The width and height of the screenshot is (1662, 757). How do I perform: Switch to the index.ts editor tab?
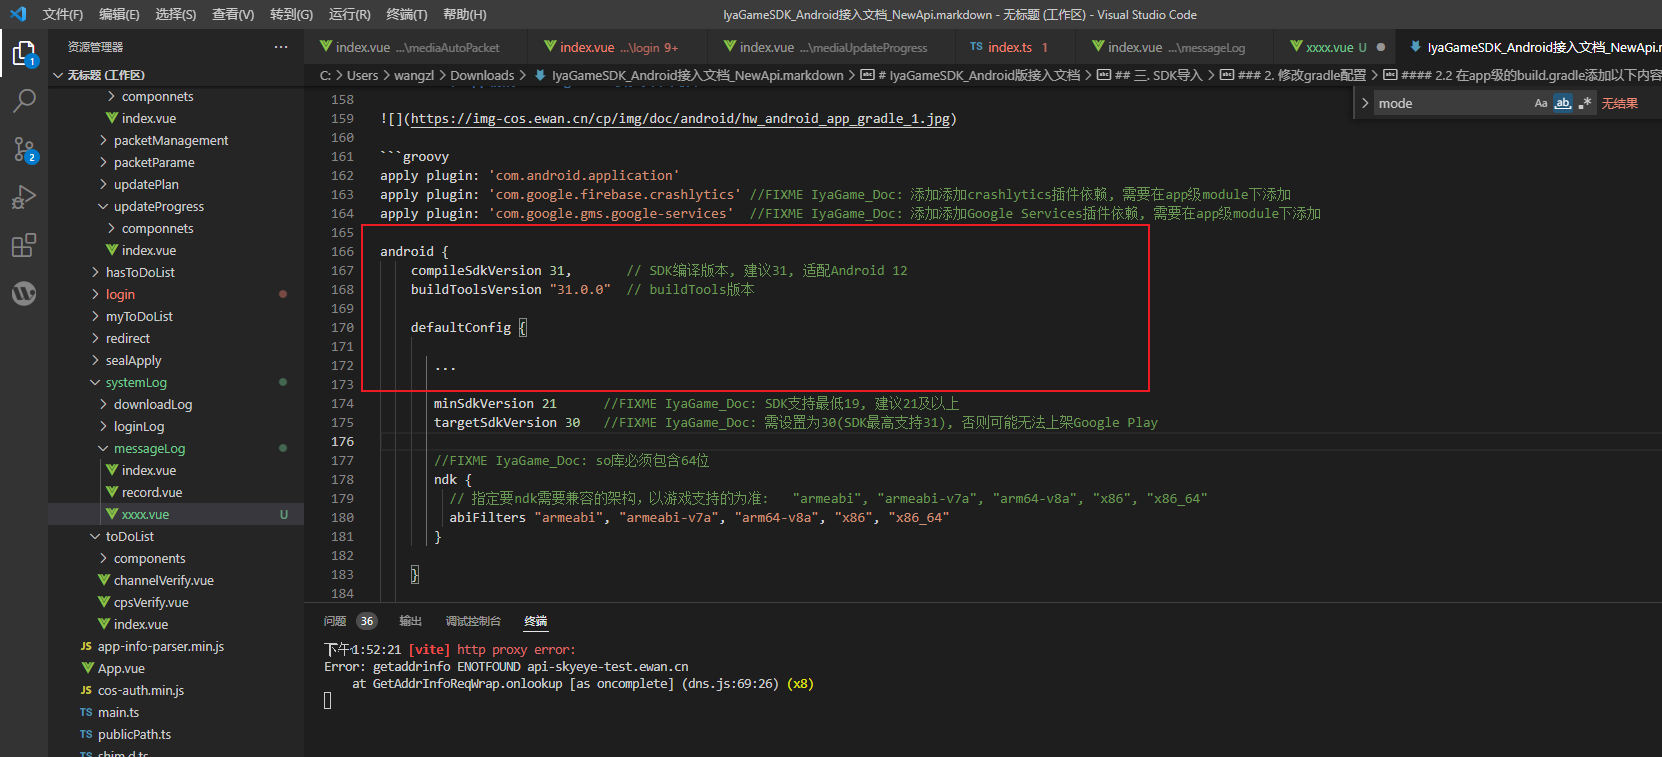point(1009,47)
